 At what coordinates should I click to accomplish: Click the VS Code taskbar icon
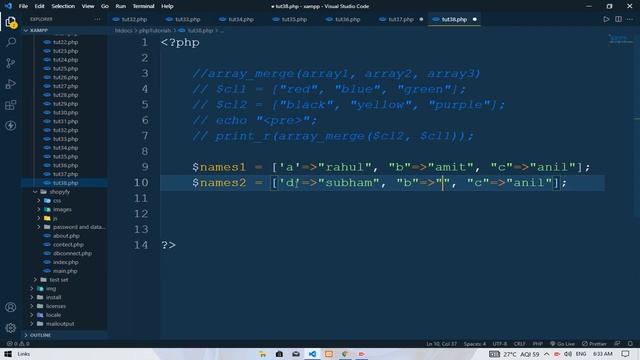[312, 354]
